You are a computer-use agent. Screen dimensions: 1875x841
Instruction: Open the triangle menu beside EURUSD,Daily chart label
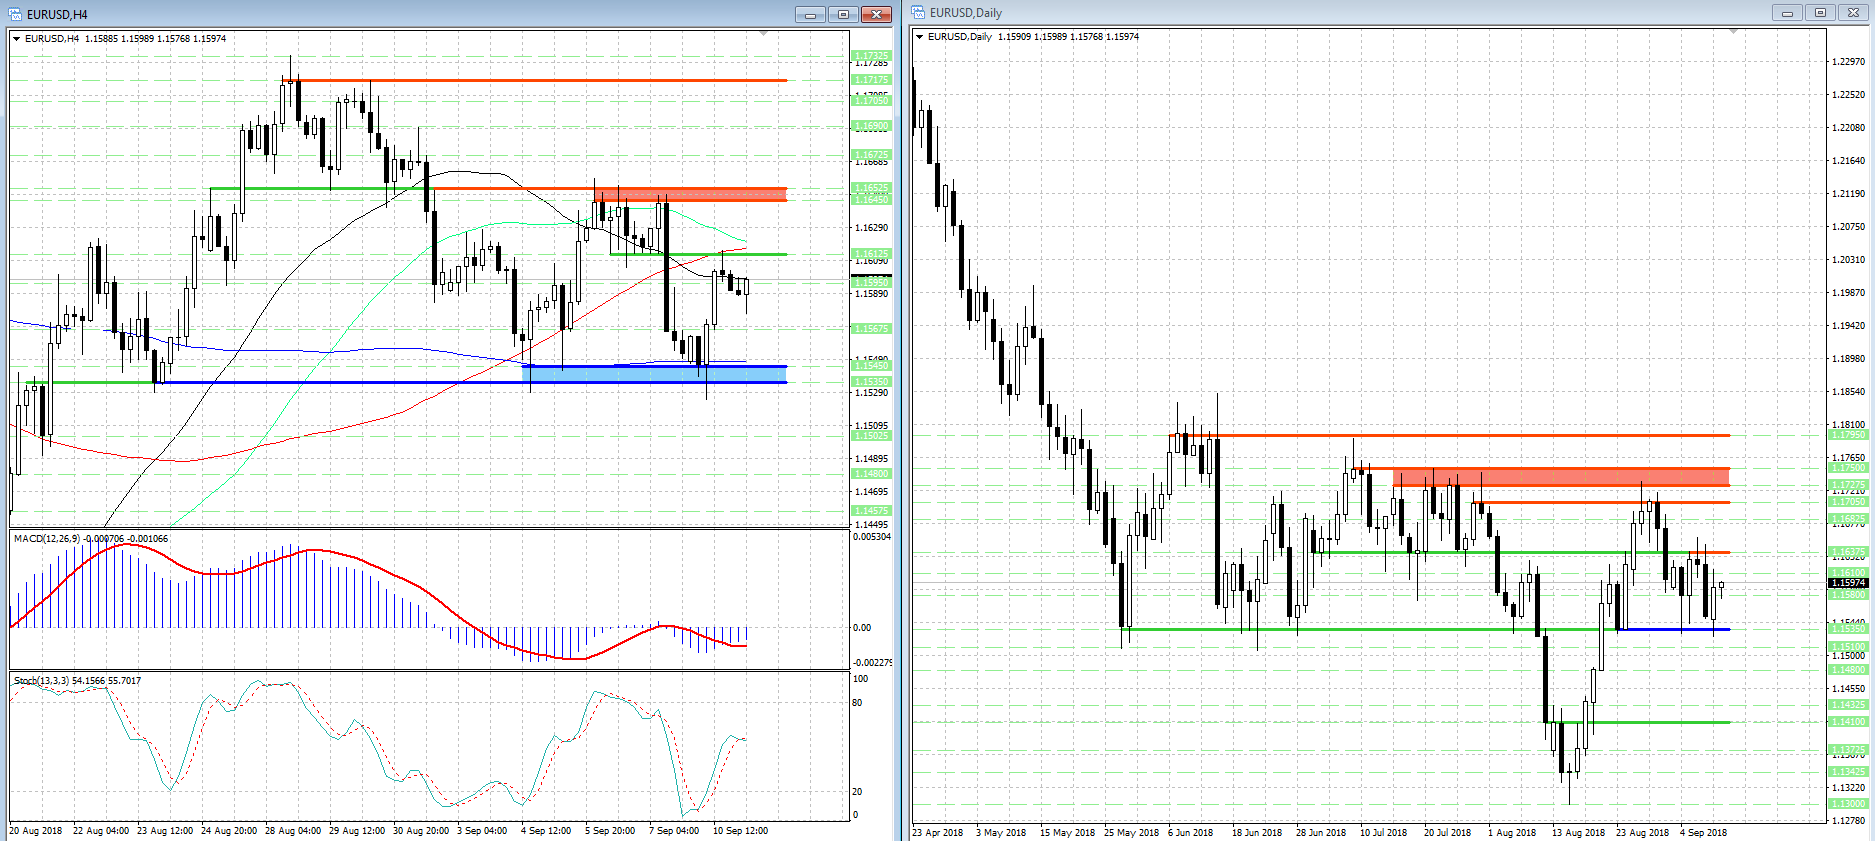(x=920, y=37)
